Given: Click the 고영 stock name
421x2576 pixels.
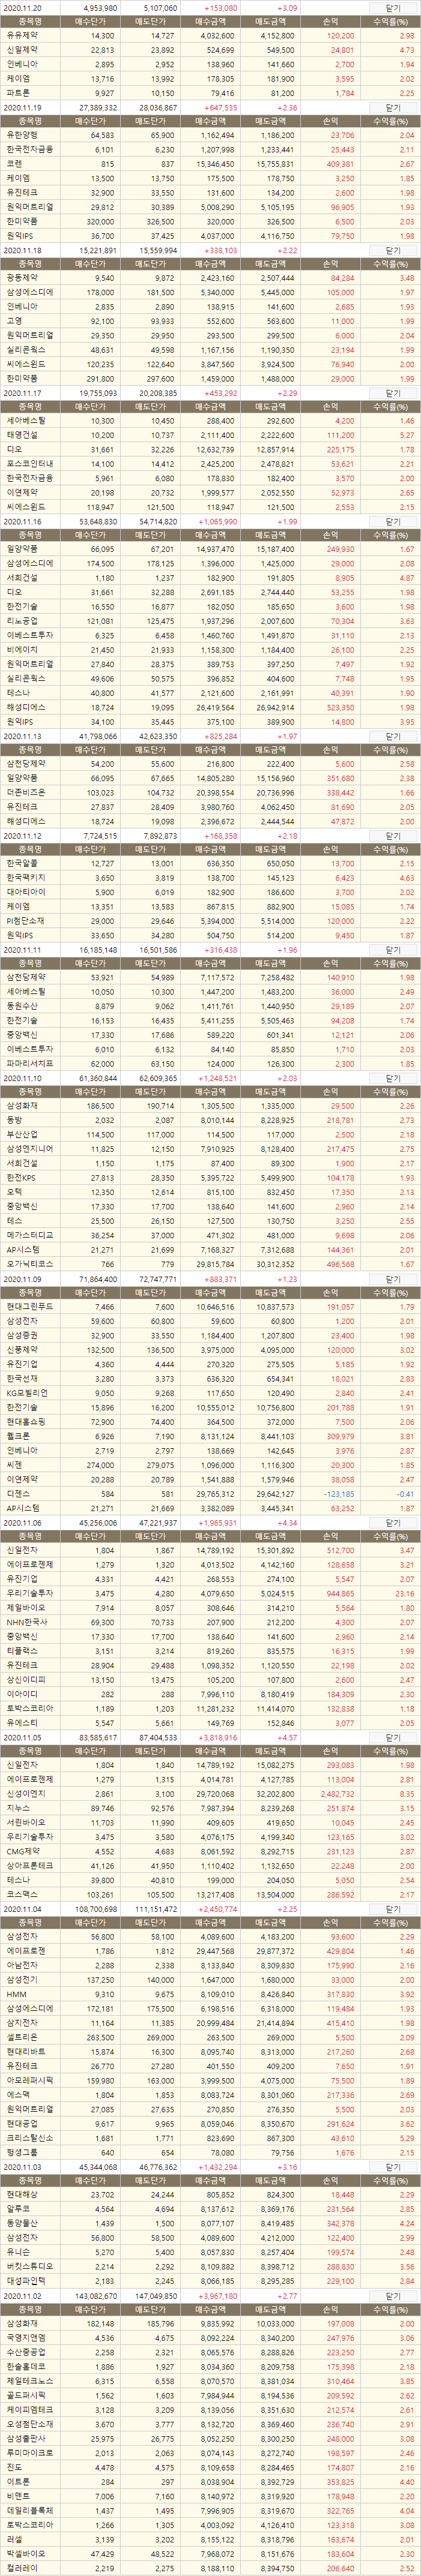Looking at the screenshot, I should coord(14,321).
